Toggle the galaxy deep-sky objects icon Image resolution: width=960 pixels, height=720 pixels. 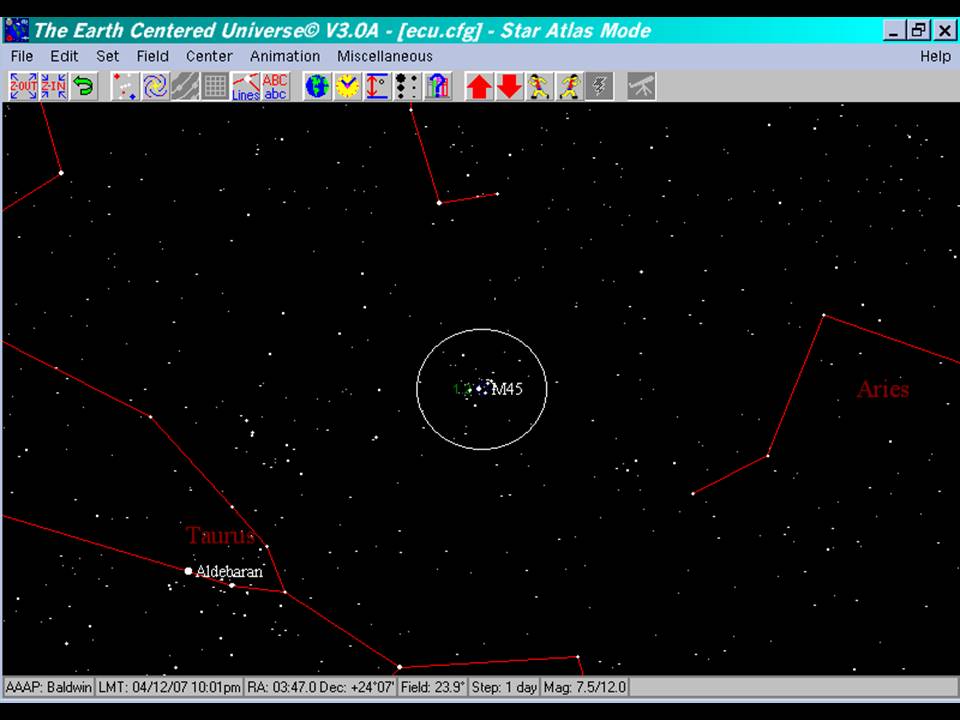(155, 86)
